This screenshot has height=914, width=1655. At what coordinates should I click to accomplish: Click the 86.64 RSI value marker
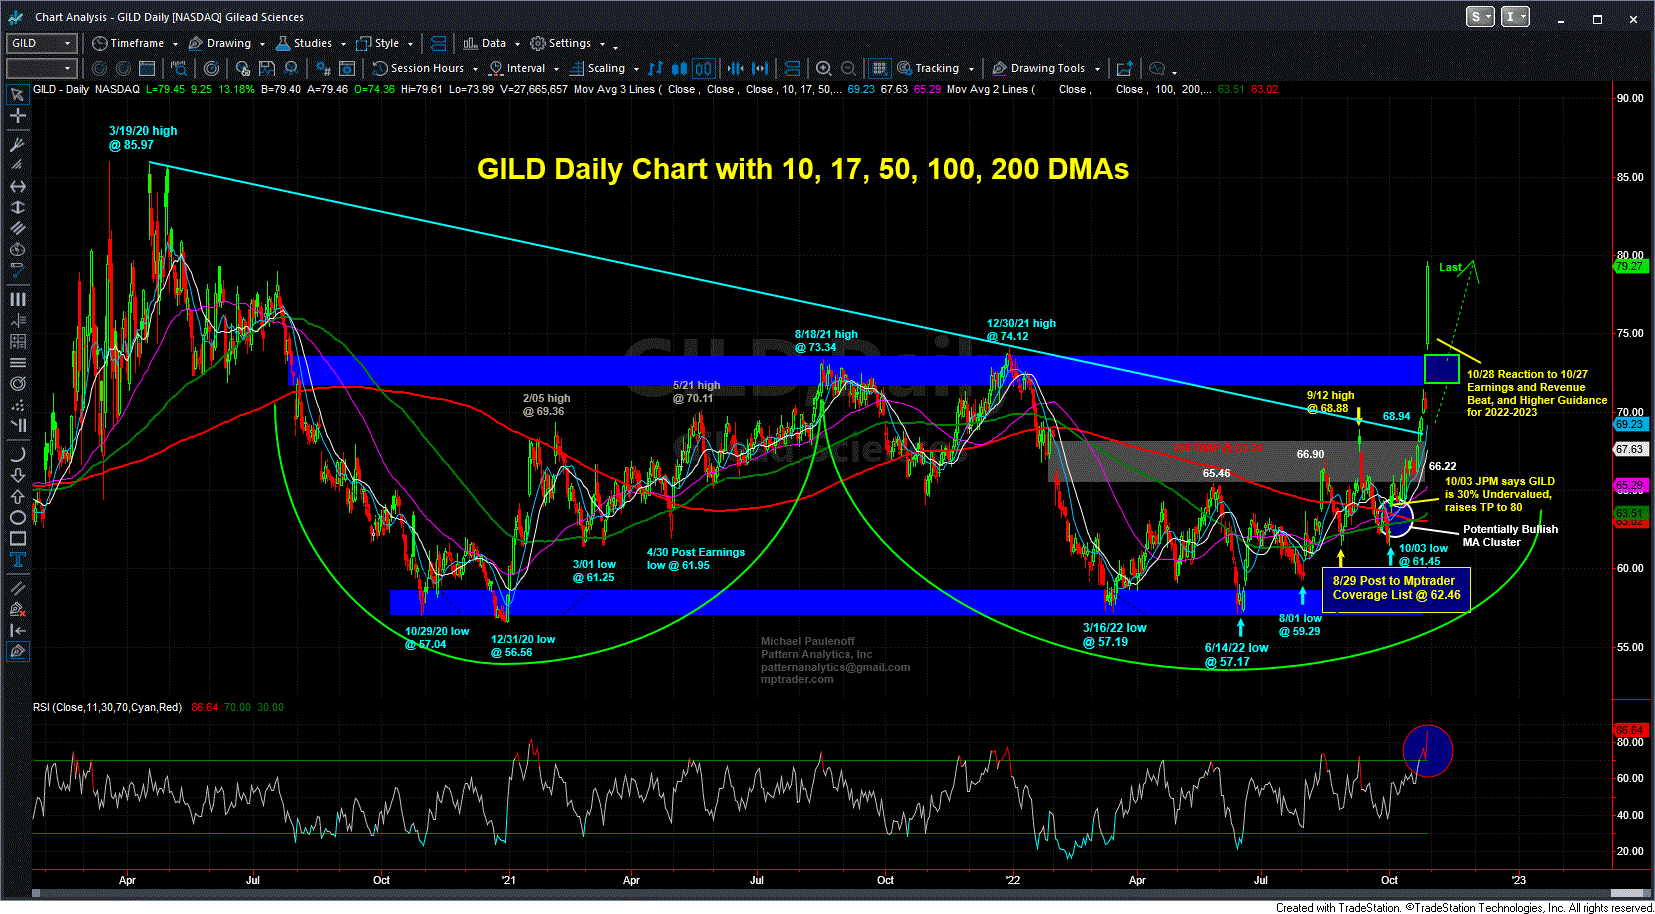click(x=1629, y=730)
